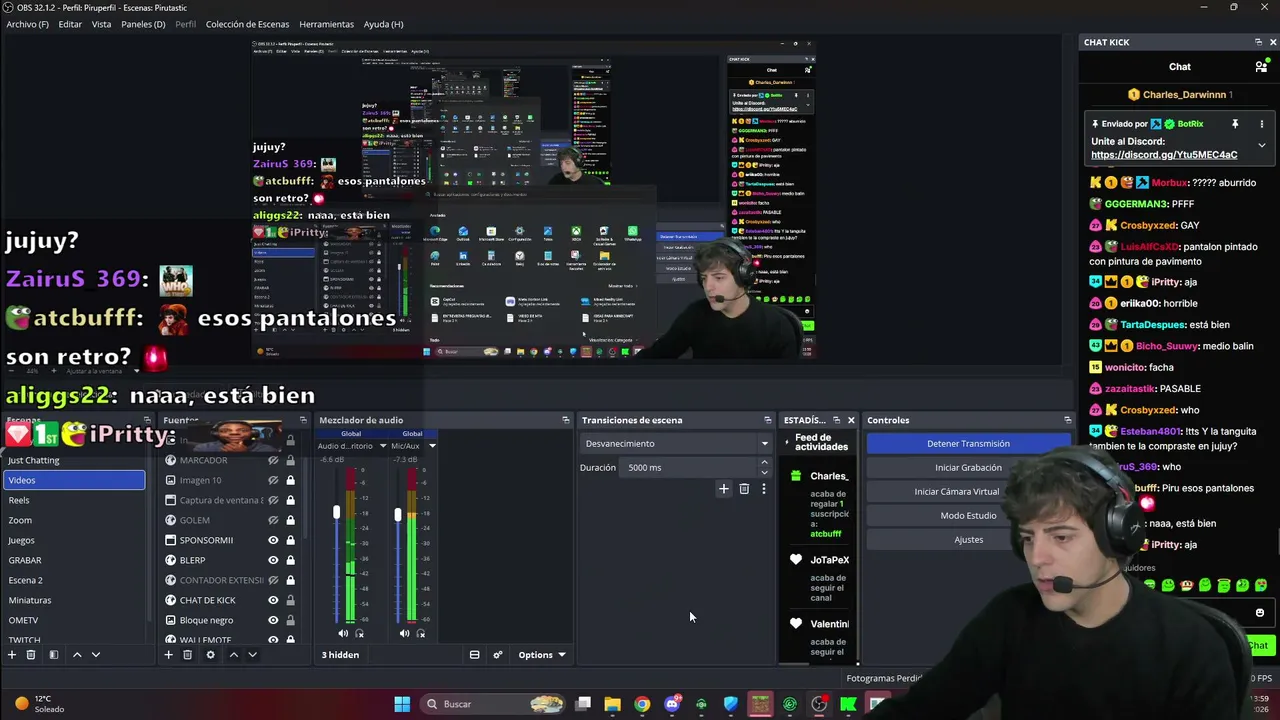Open Google Chrome from the taskbar

coord(642,704)
